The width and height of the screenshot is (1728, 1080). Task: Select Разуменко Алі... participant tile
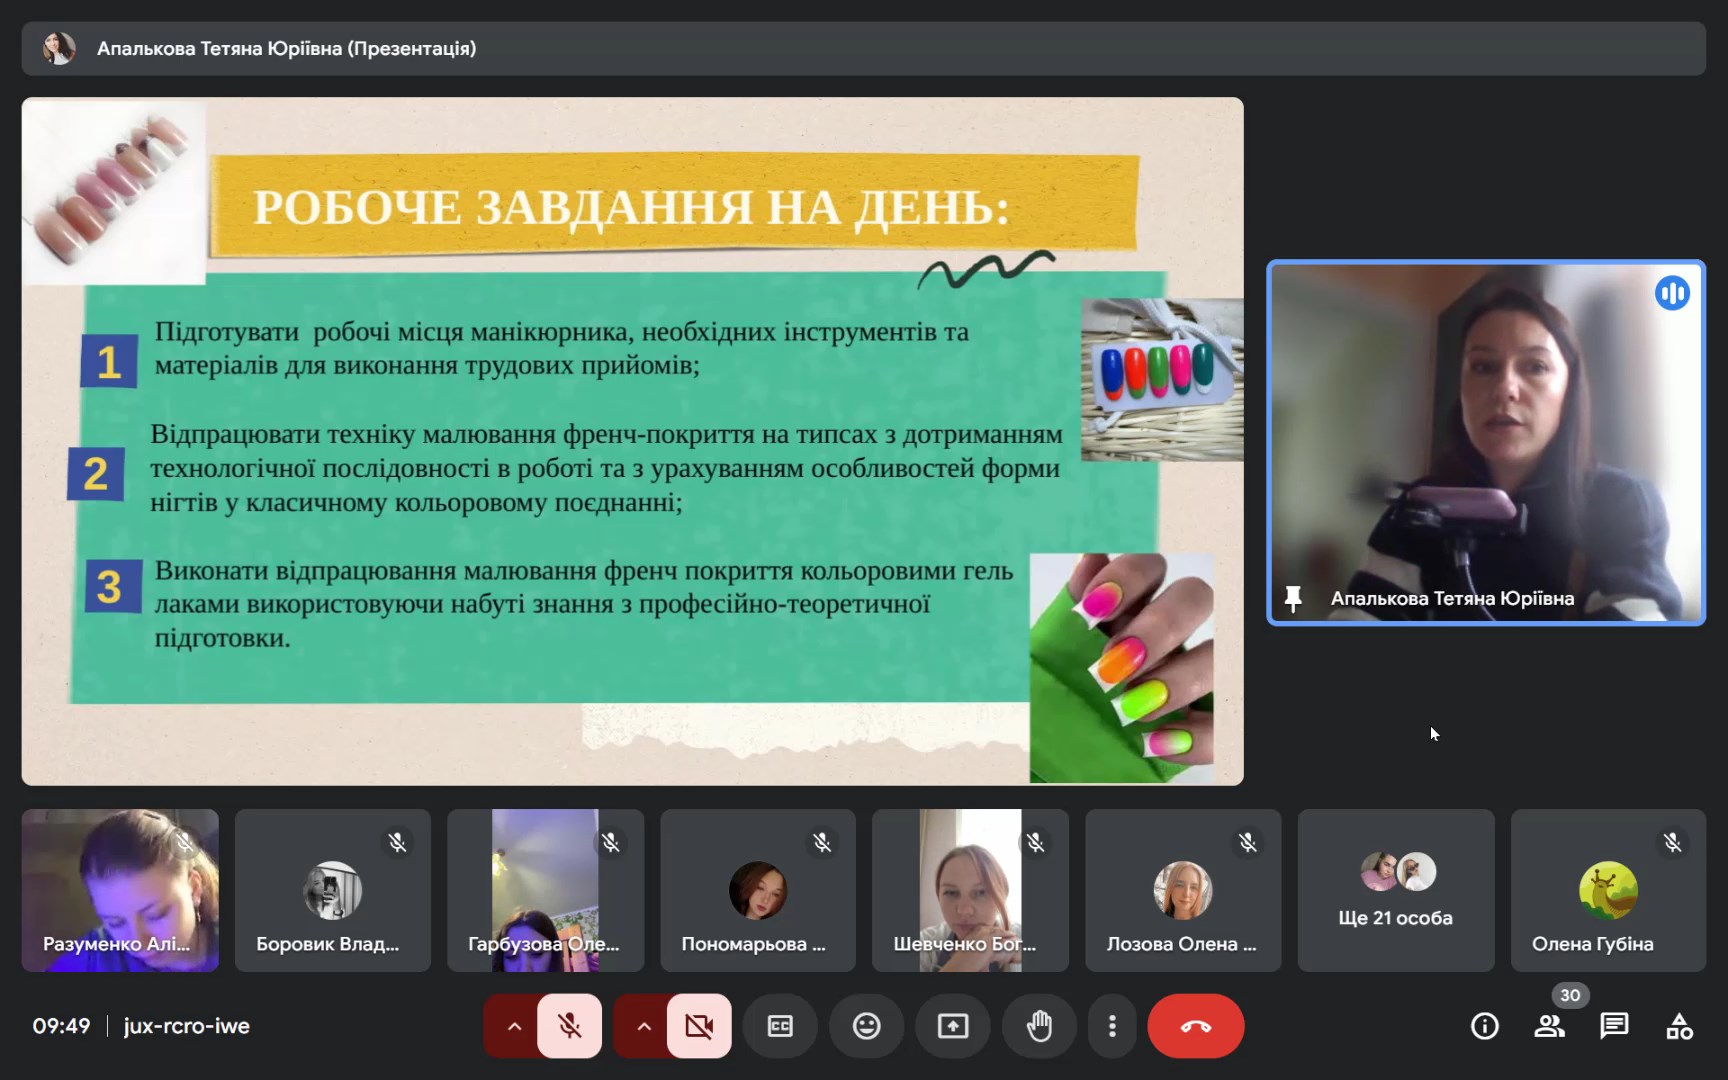[x=120, y=890]
